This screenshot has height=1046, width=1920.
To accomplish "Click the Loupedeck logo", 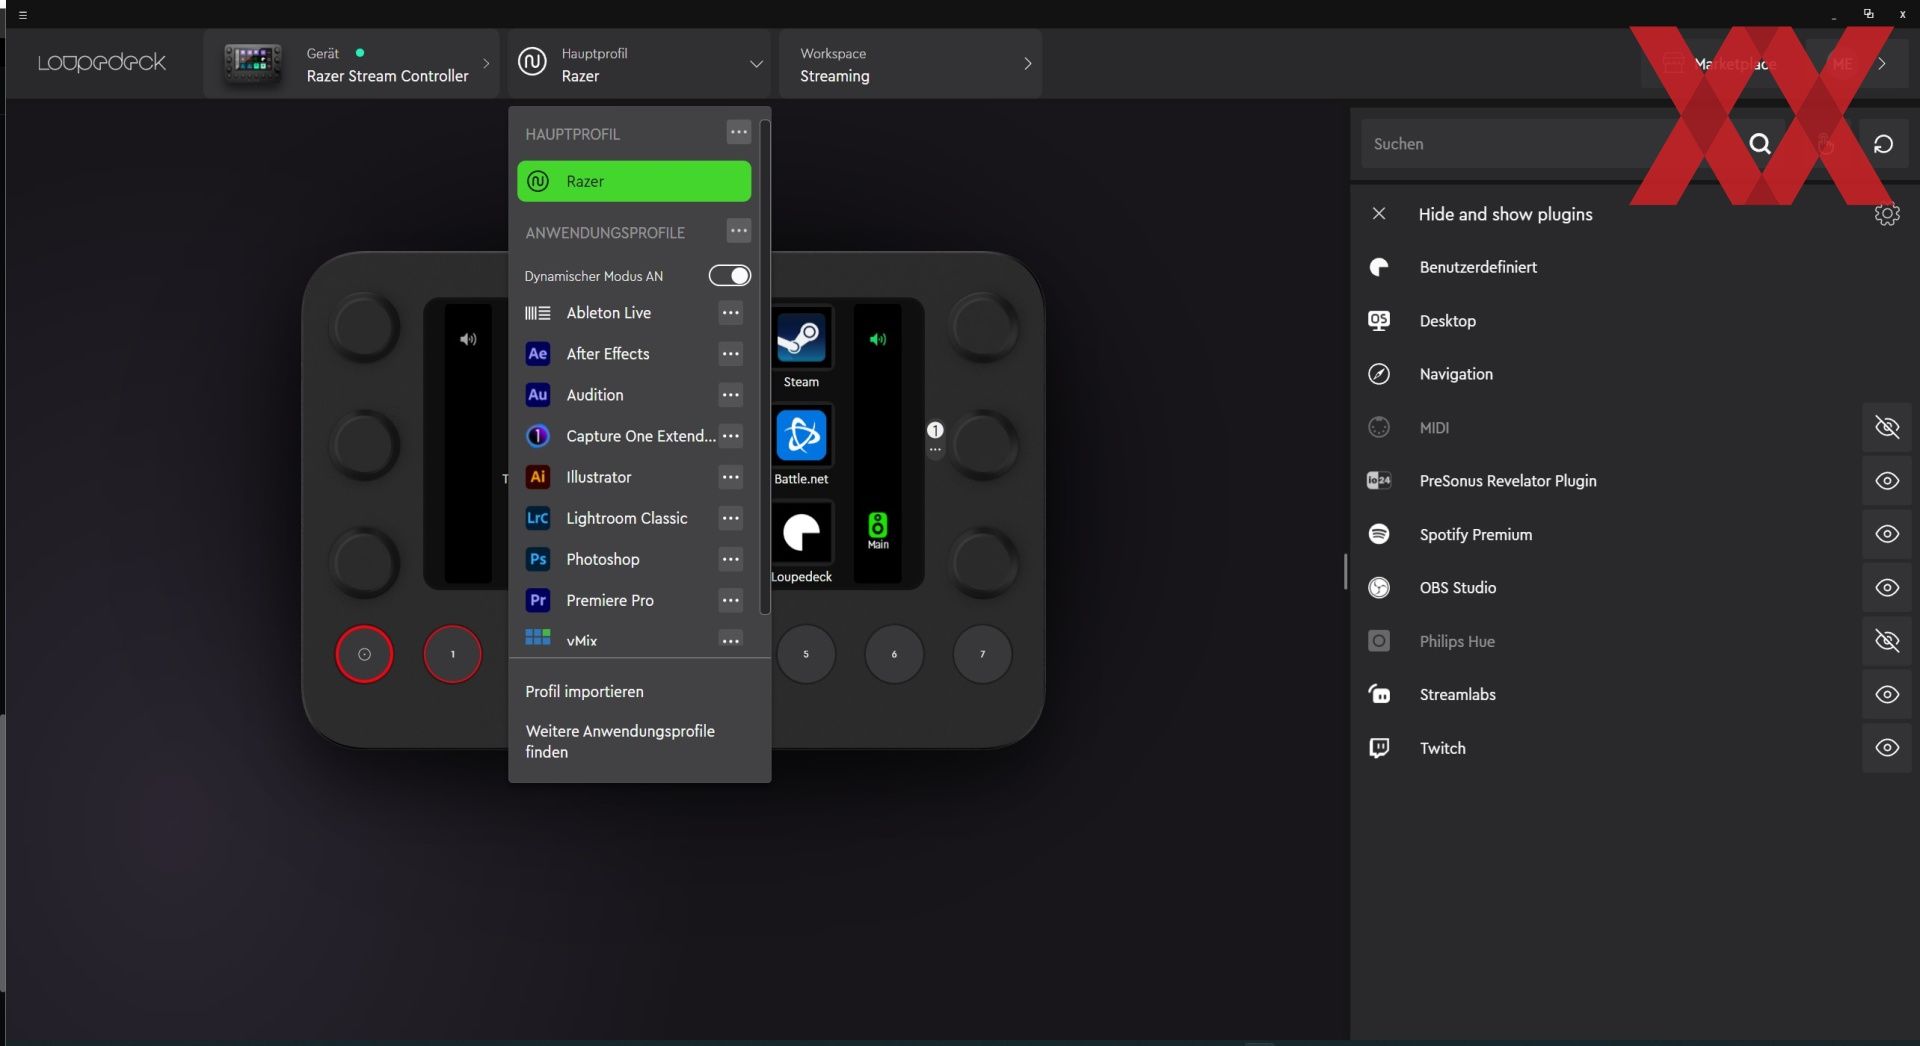I will tap(101, 63).
